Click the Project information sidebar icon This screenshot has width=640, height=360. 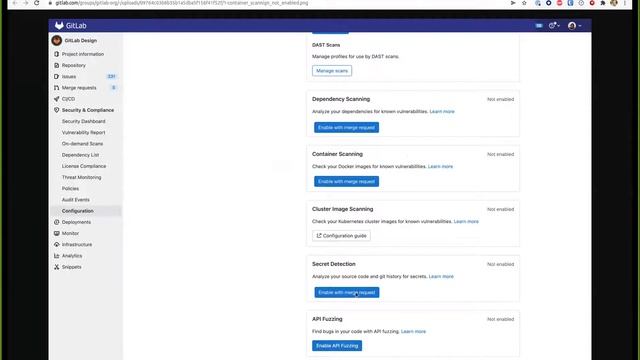coord(56,54)
